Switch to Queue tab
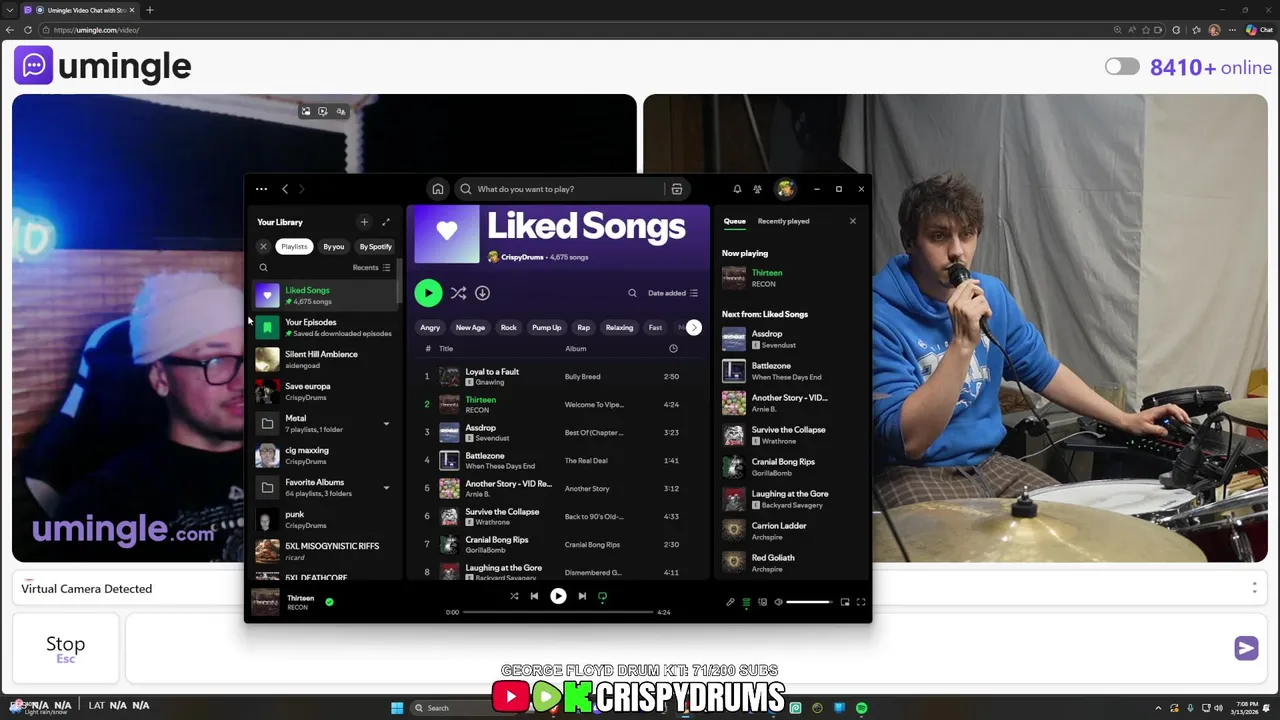This screenshot has height=720, width=1280. (x=735, y=221)
